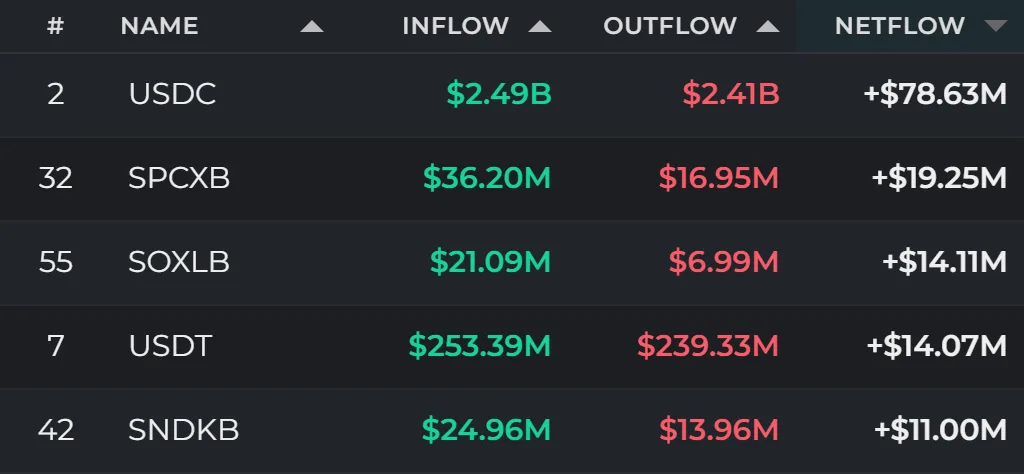The height and width of the screenshot is (474, 1024).
Task: Select SOXLB inflow $21.09M
Action: [490, 262]
